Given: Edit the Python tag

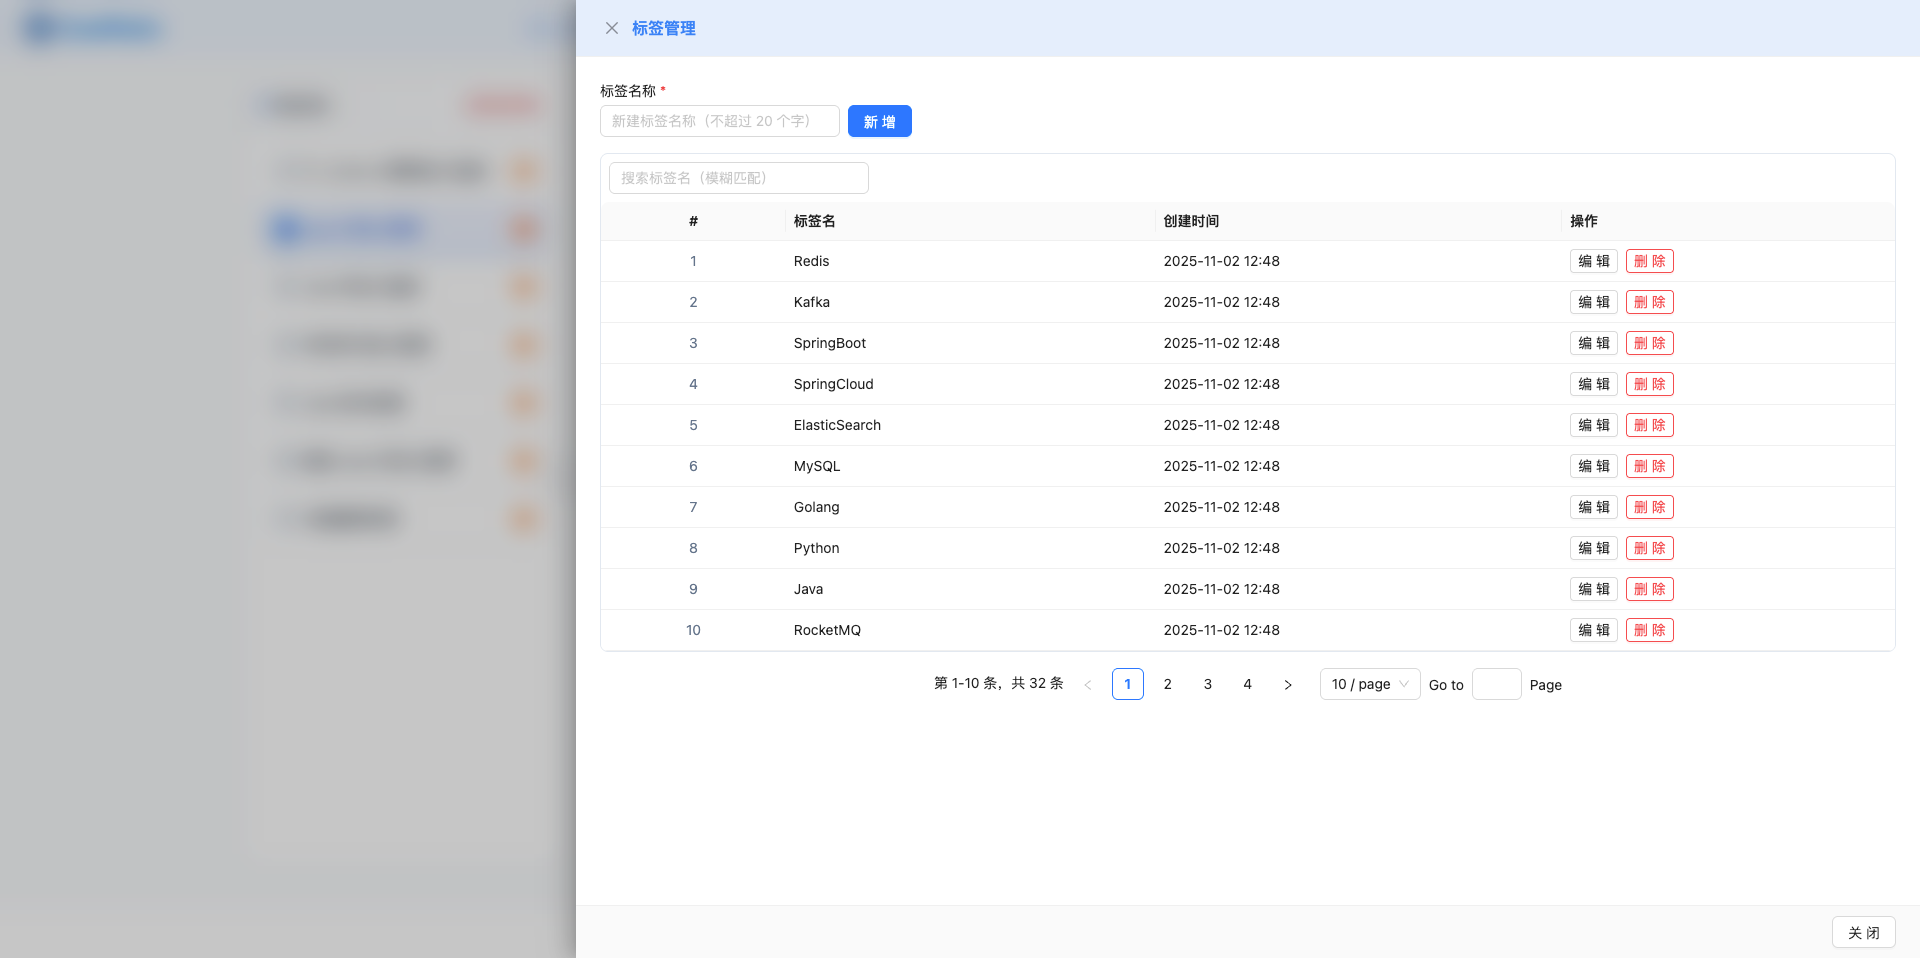Looking at the screenshot, I should click(x=1594, y=548).
